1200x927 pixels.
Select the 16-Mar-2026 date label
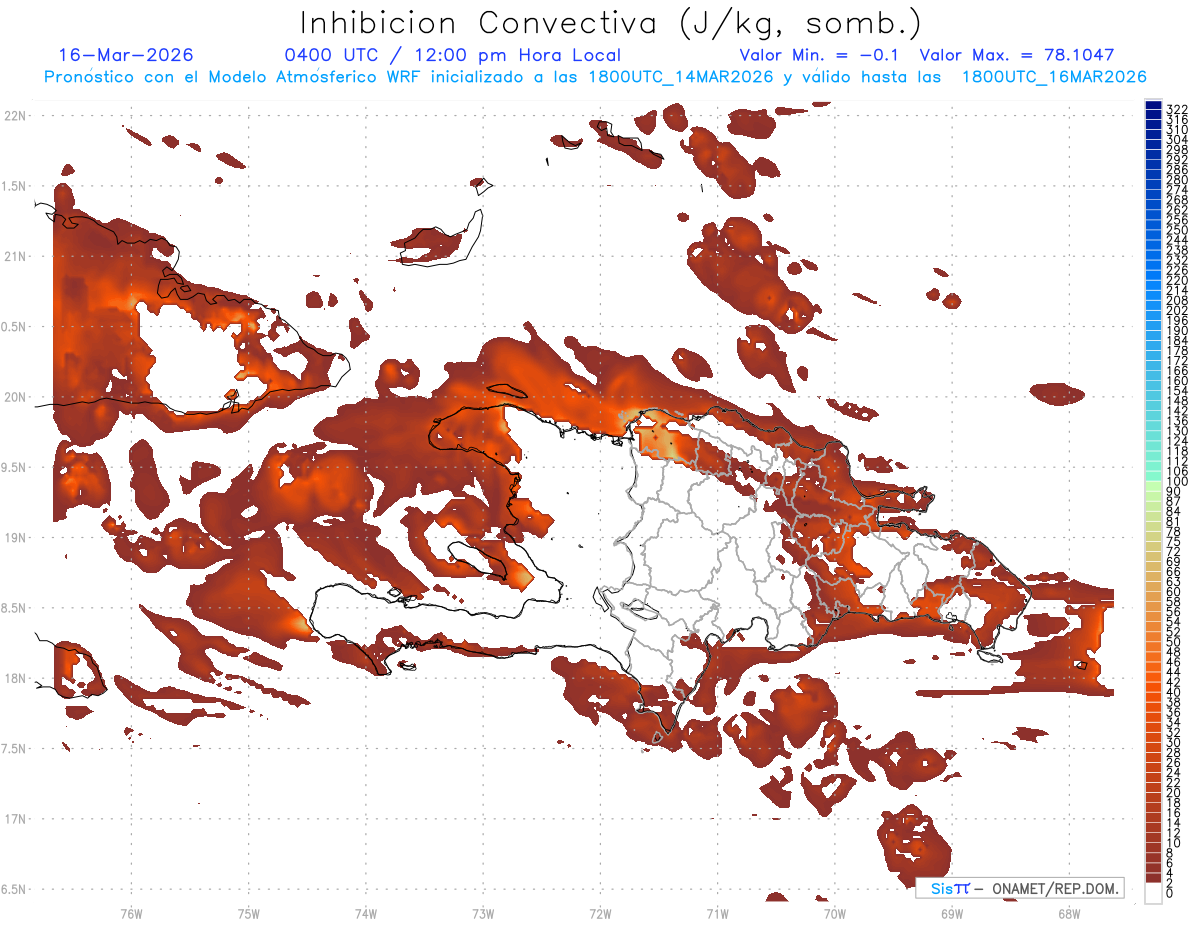click(x=126, y=55)
